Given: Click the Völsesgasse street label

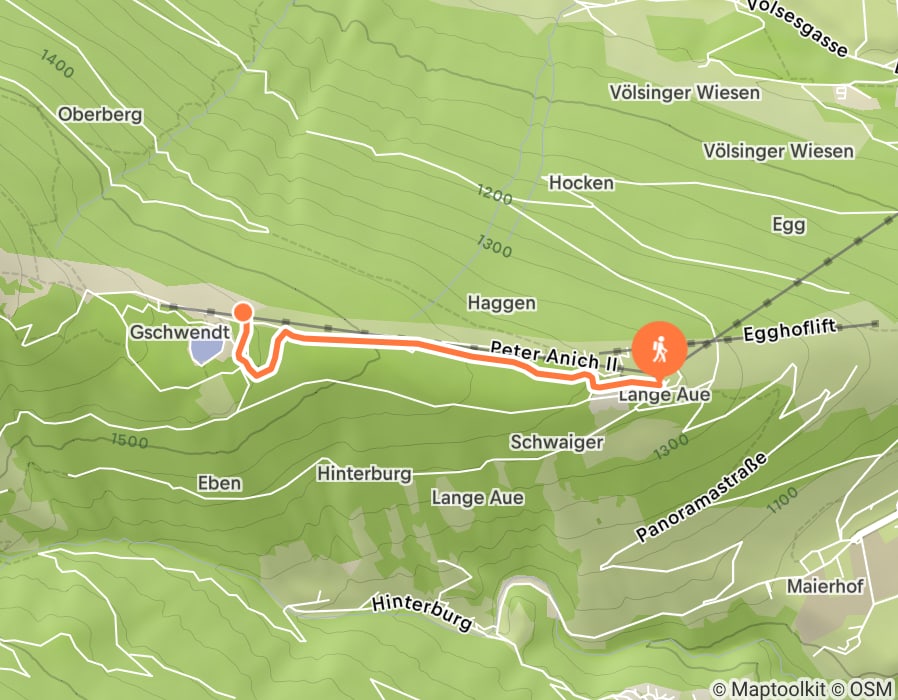Looking at the screenshot, I should tap(798, 27).
